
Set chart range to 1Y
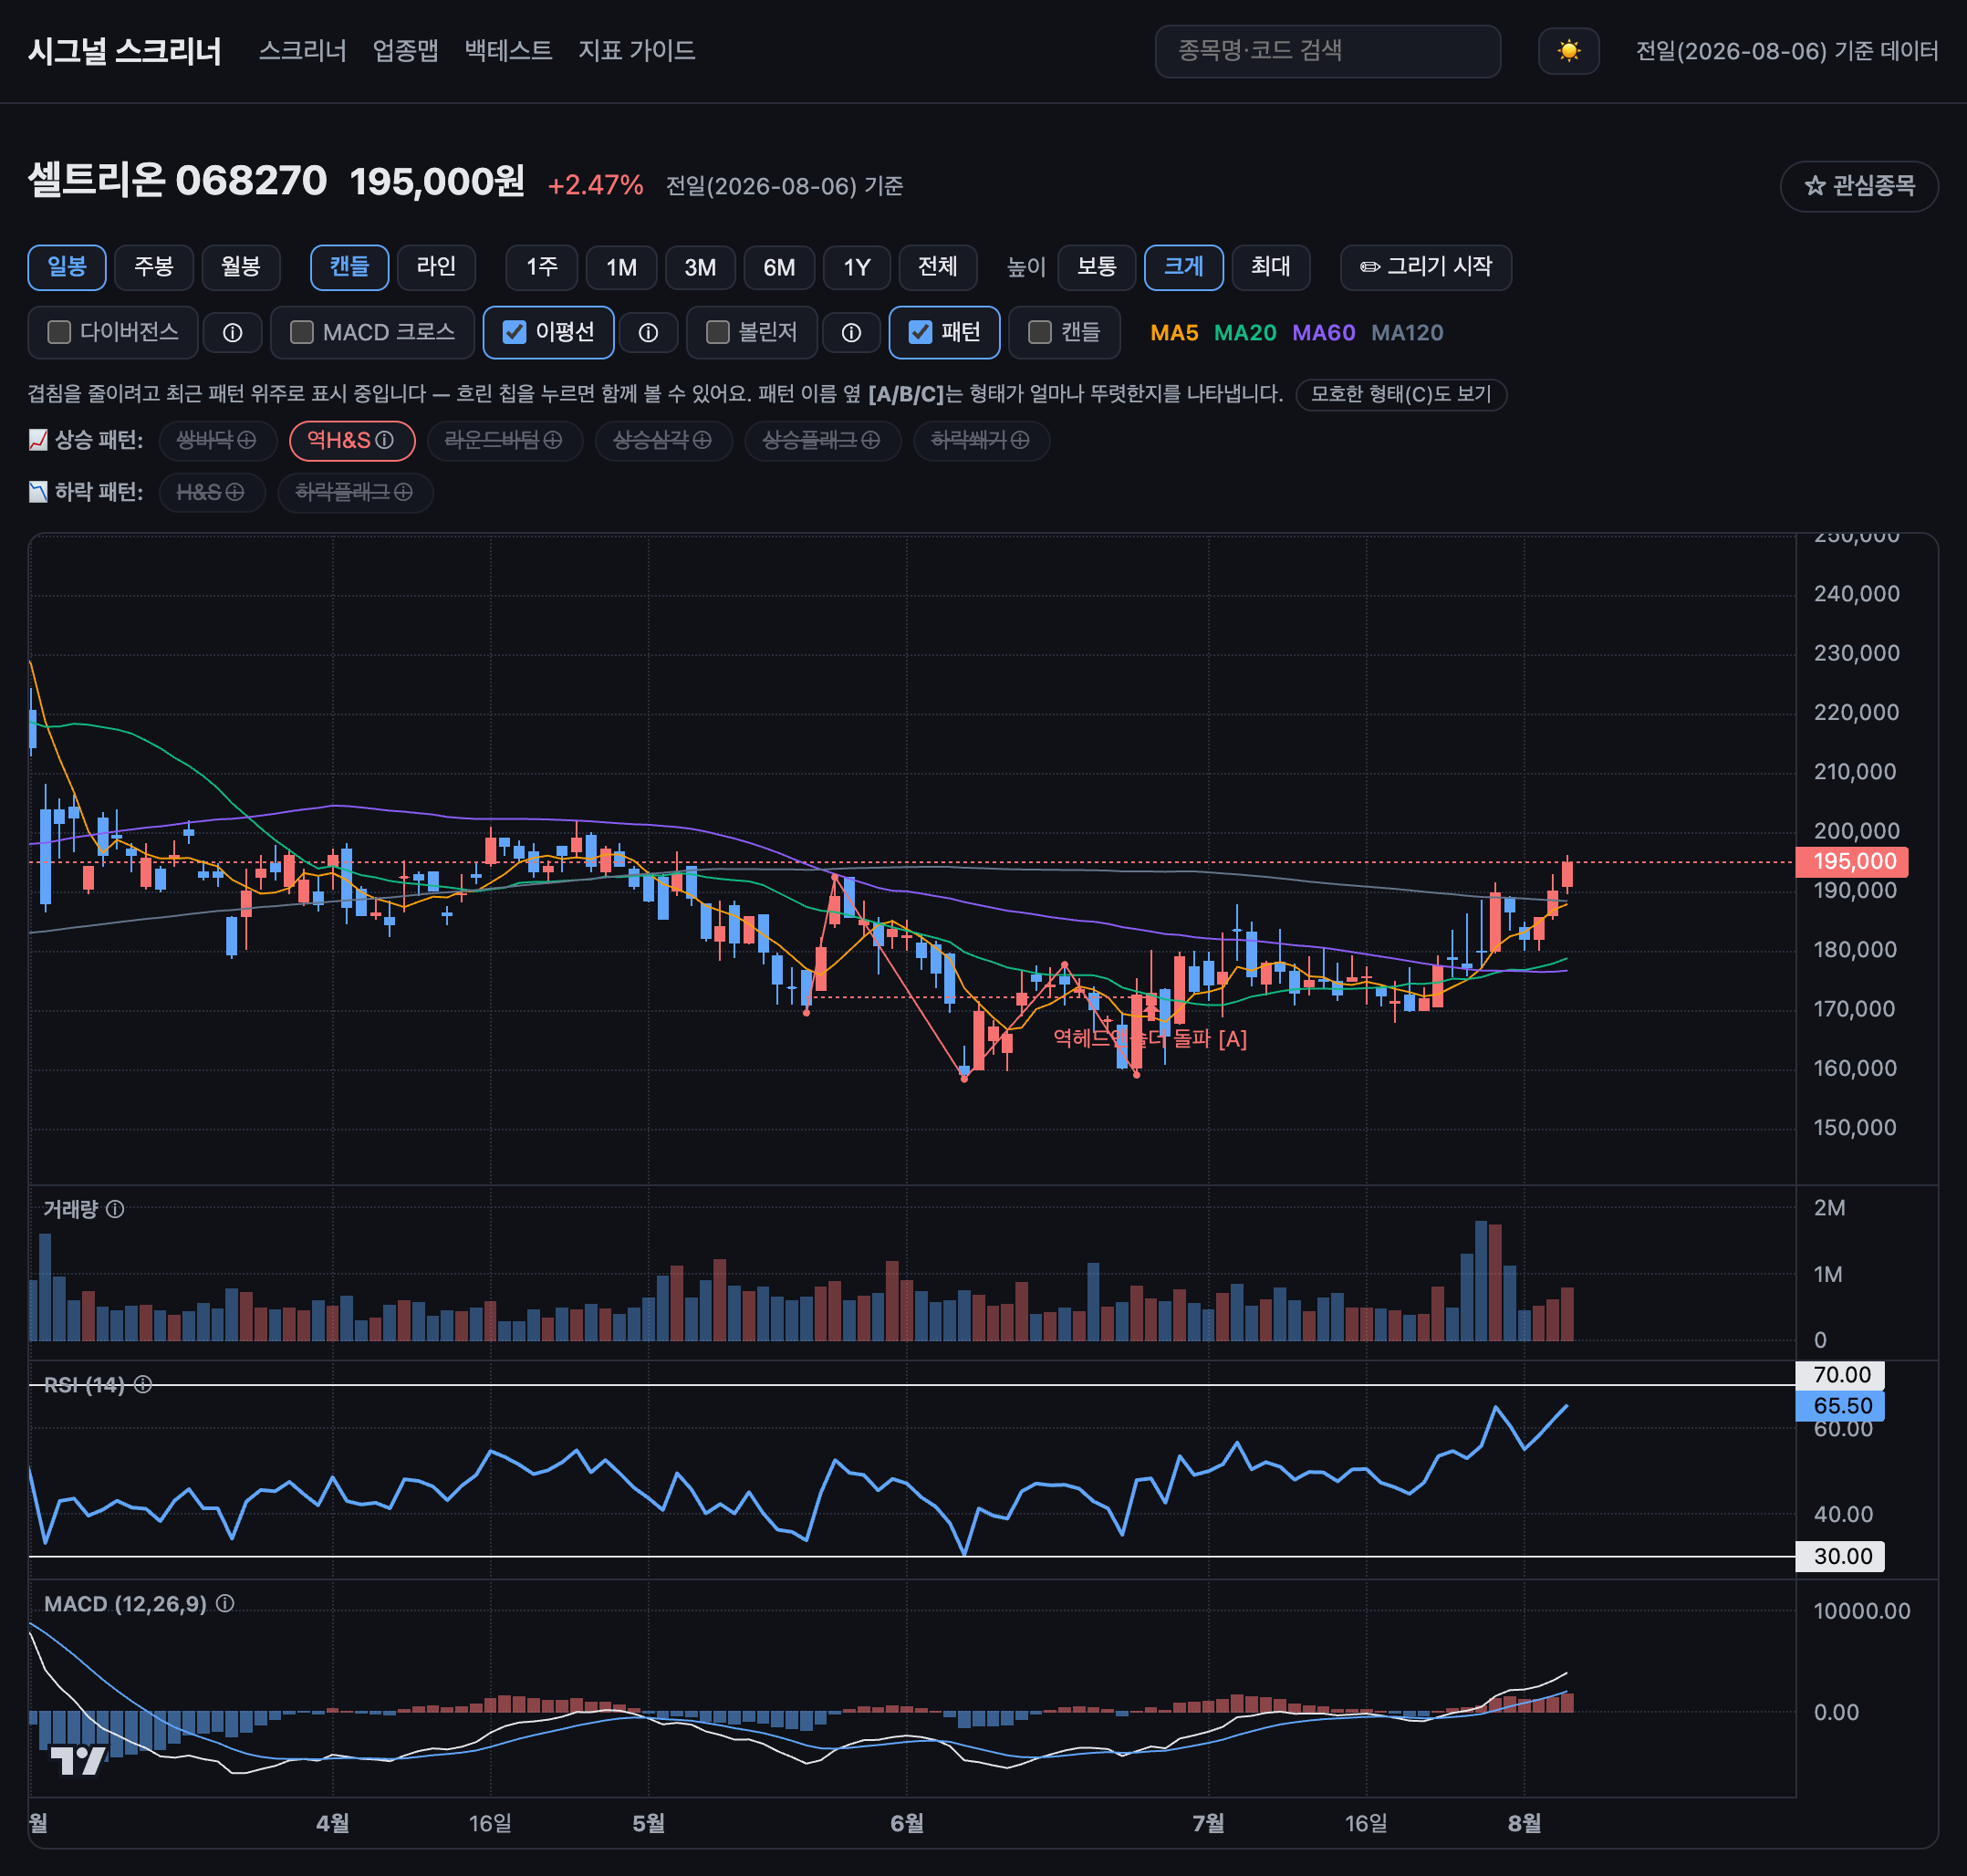pyautogui.click(x=857, y=267)
